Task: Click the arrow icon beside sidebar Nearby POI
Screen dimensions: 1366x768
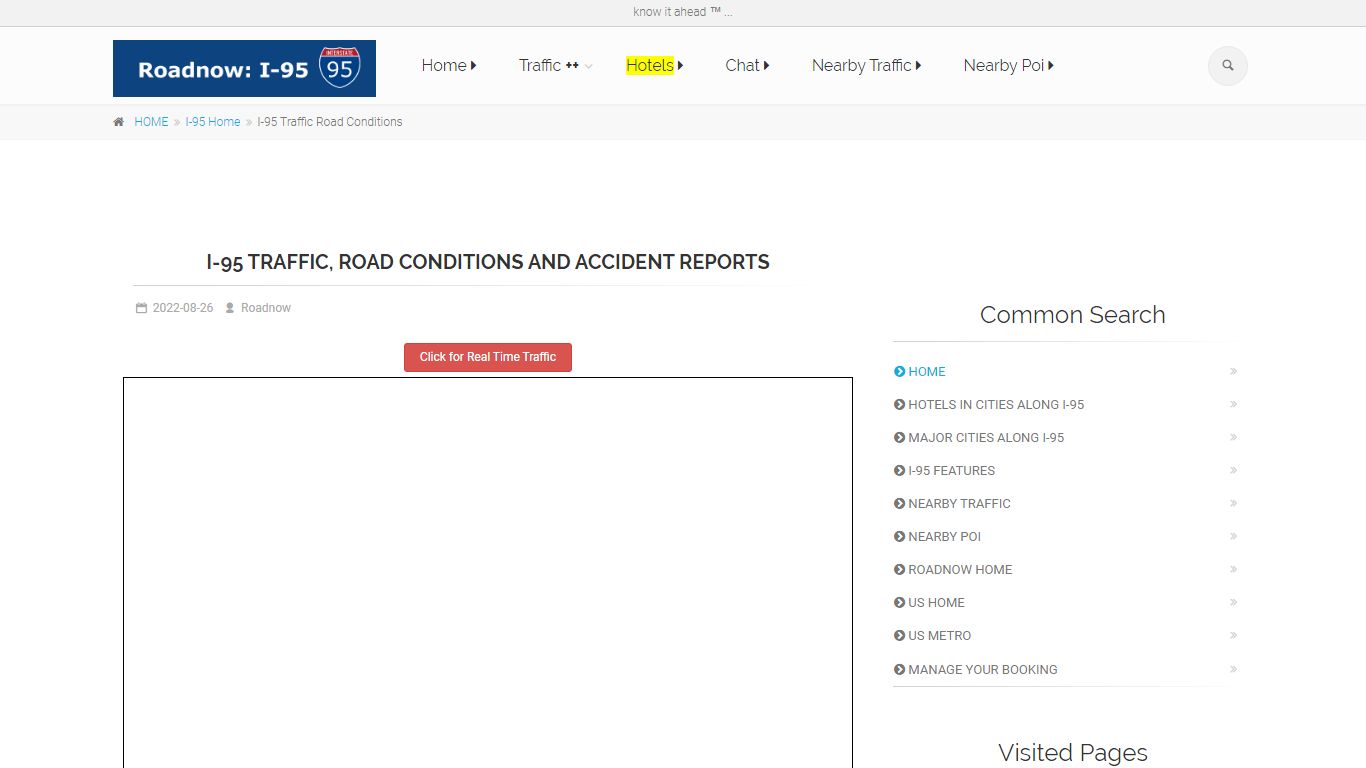Action: click(x=899, y=536)
